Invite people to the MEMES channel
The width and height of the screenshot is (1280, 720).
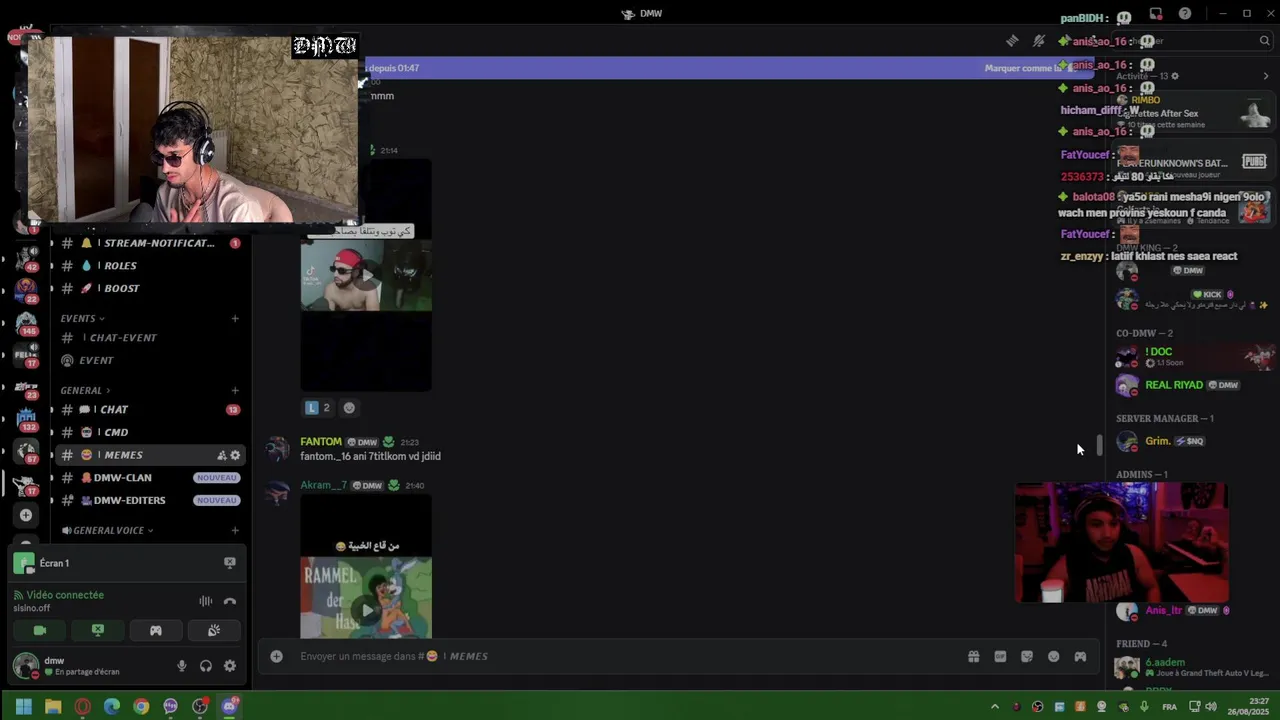(x=222, y=455)
